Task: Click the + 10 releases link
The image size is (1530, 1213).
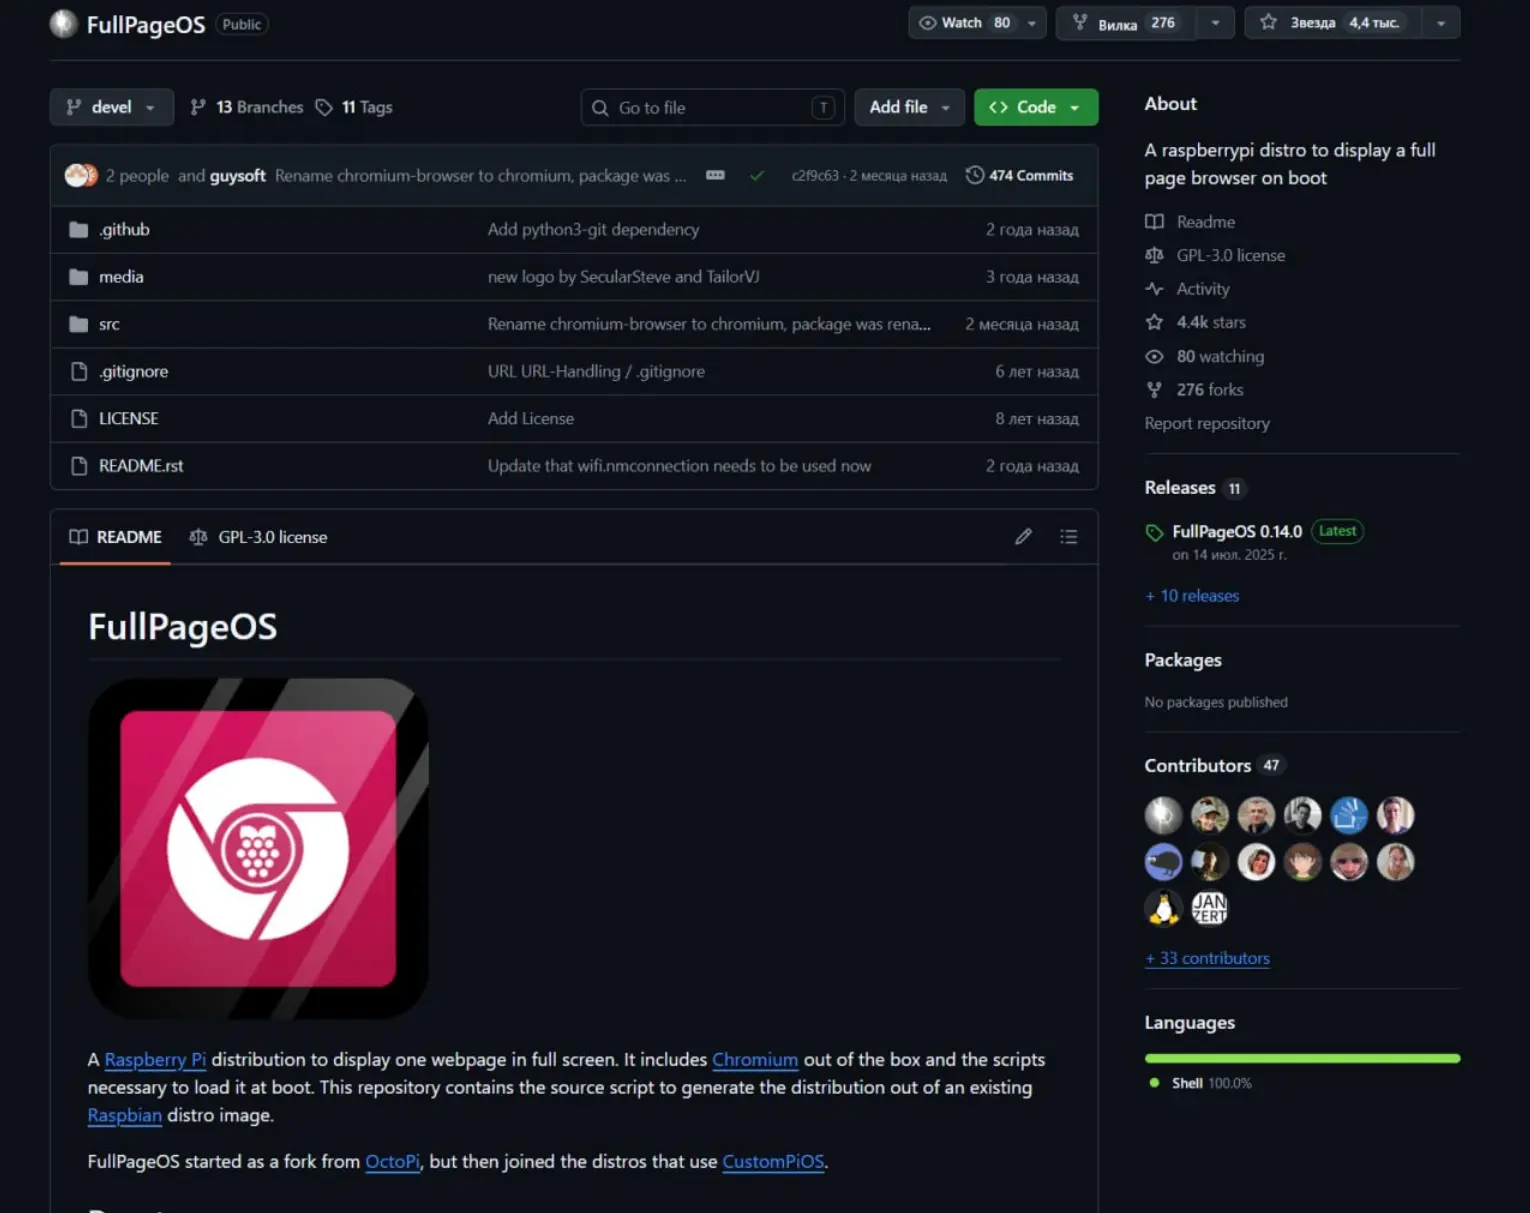Action: 1192,596
